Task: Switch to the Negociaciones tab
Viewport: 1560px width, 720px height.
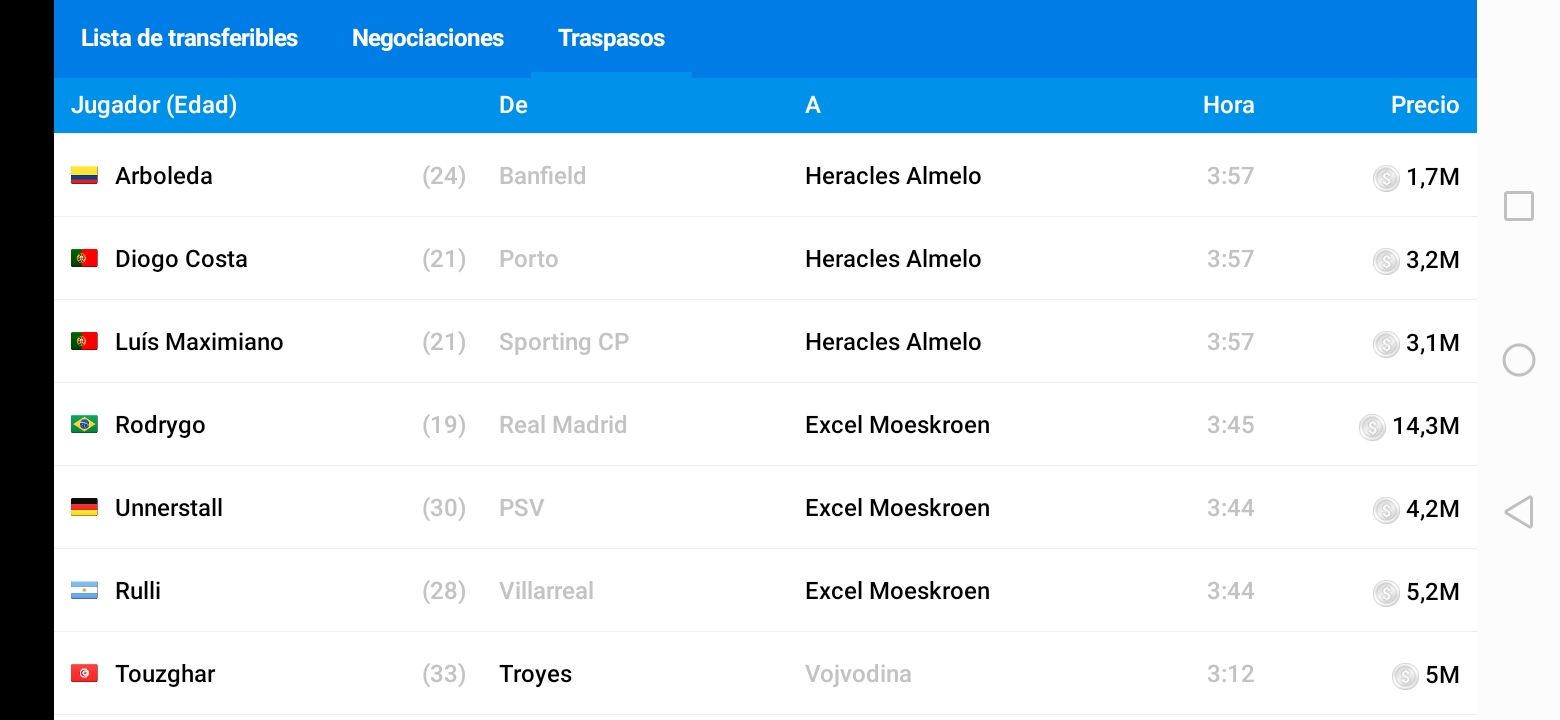Action: pyautogui.click(x=428, y=38)
